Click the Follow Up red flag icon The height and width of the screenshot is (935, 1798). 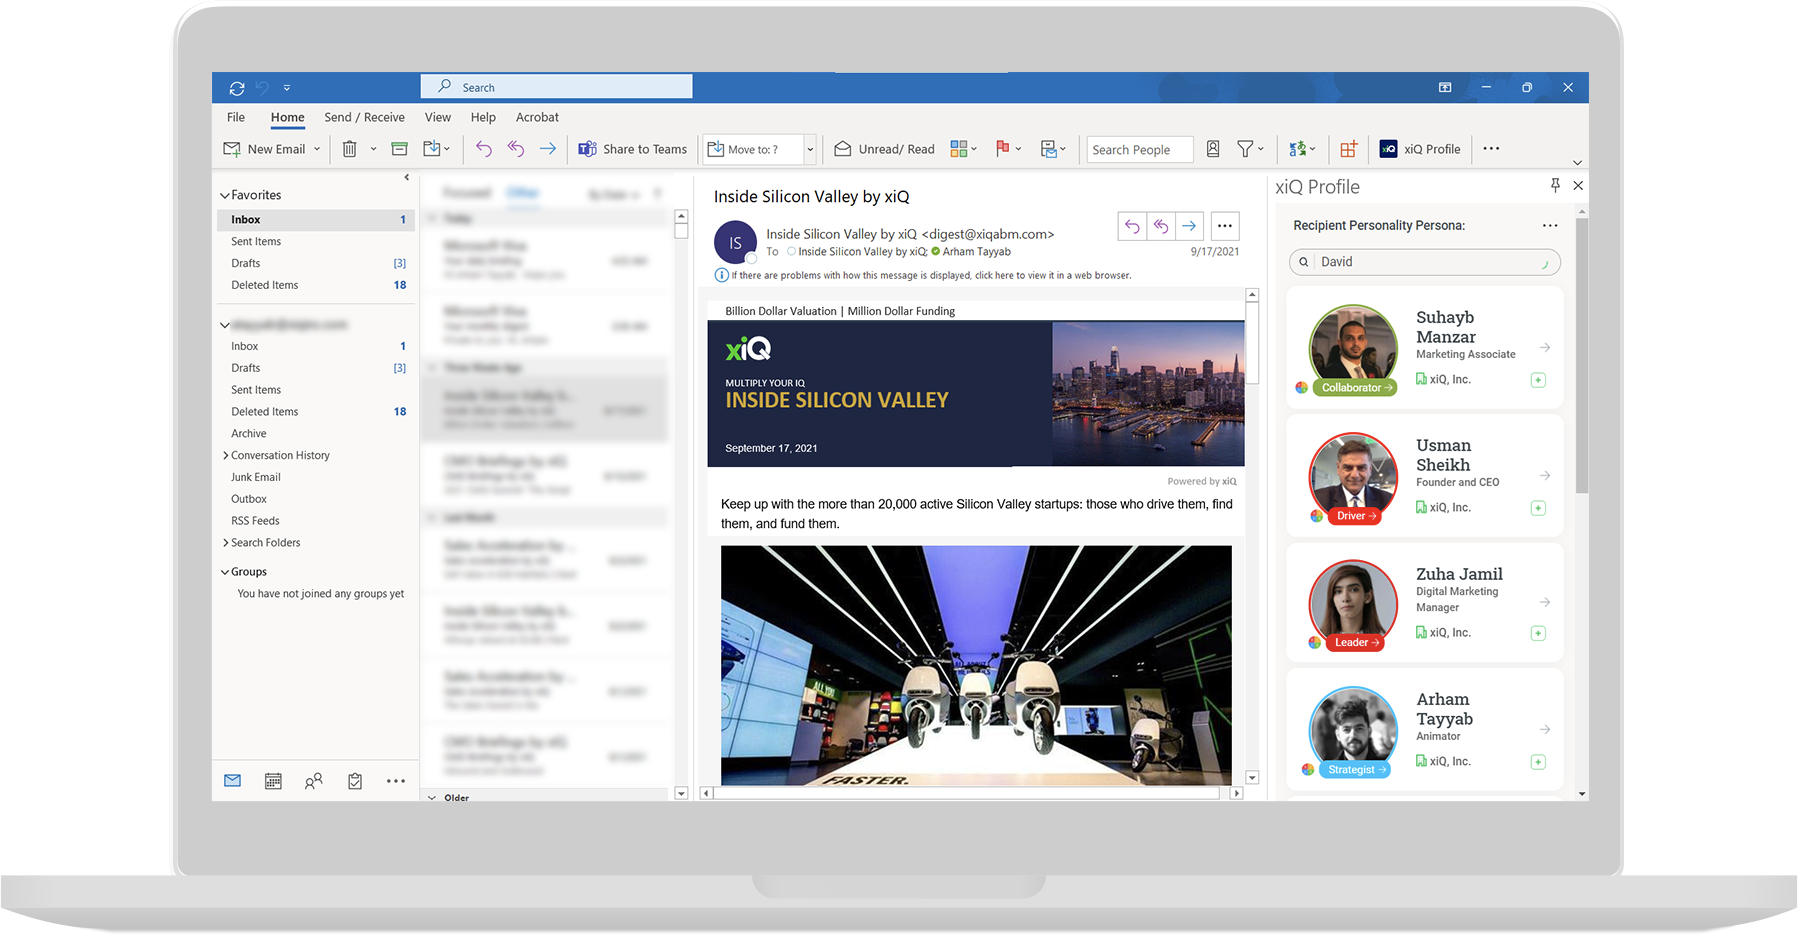point(1003,149)
